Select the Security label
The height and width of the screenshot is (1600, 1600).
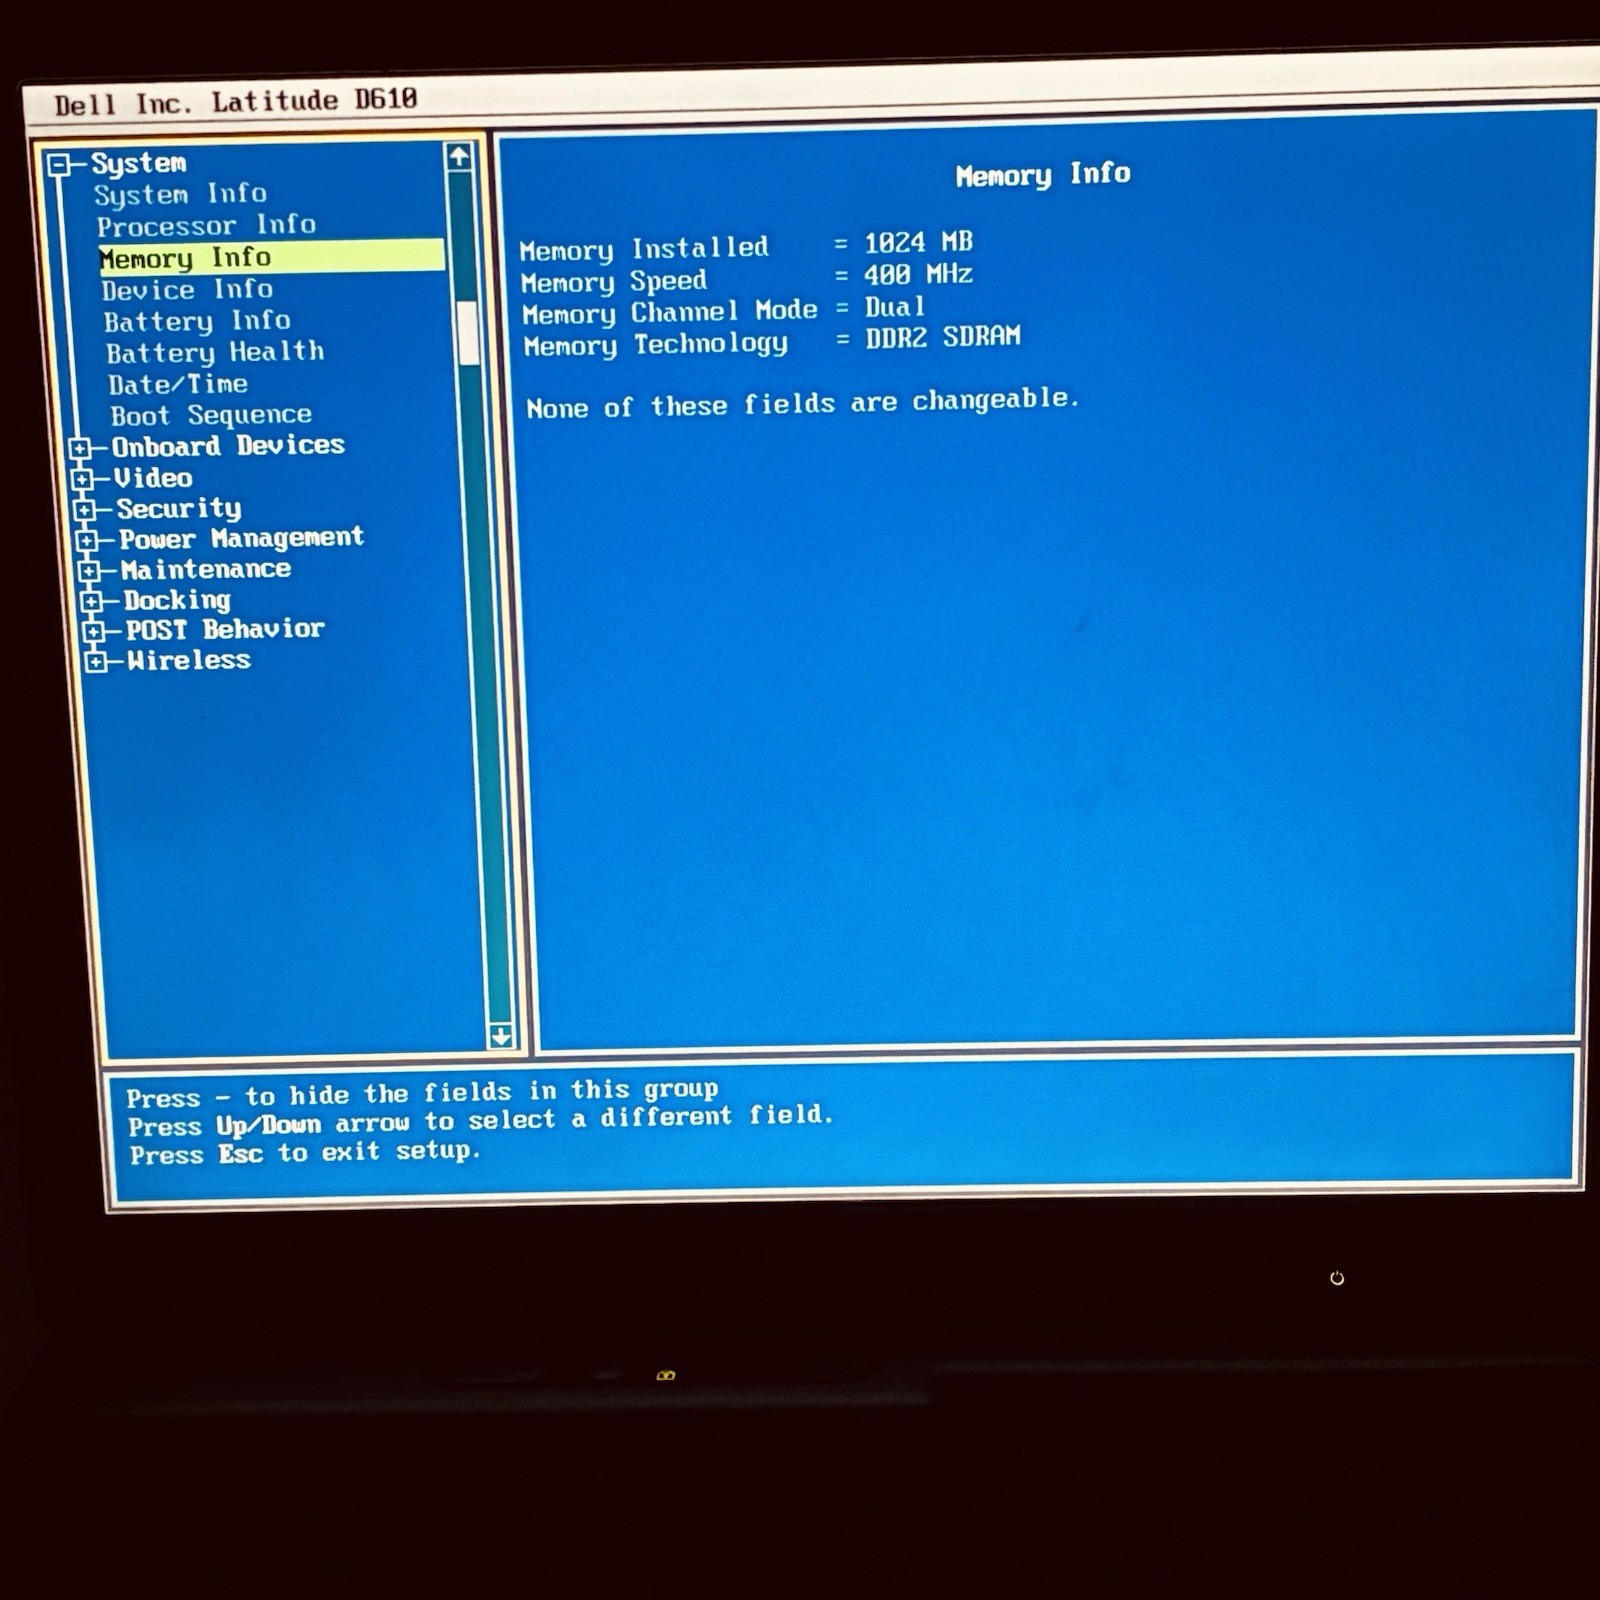click(x=179, y=509)
